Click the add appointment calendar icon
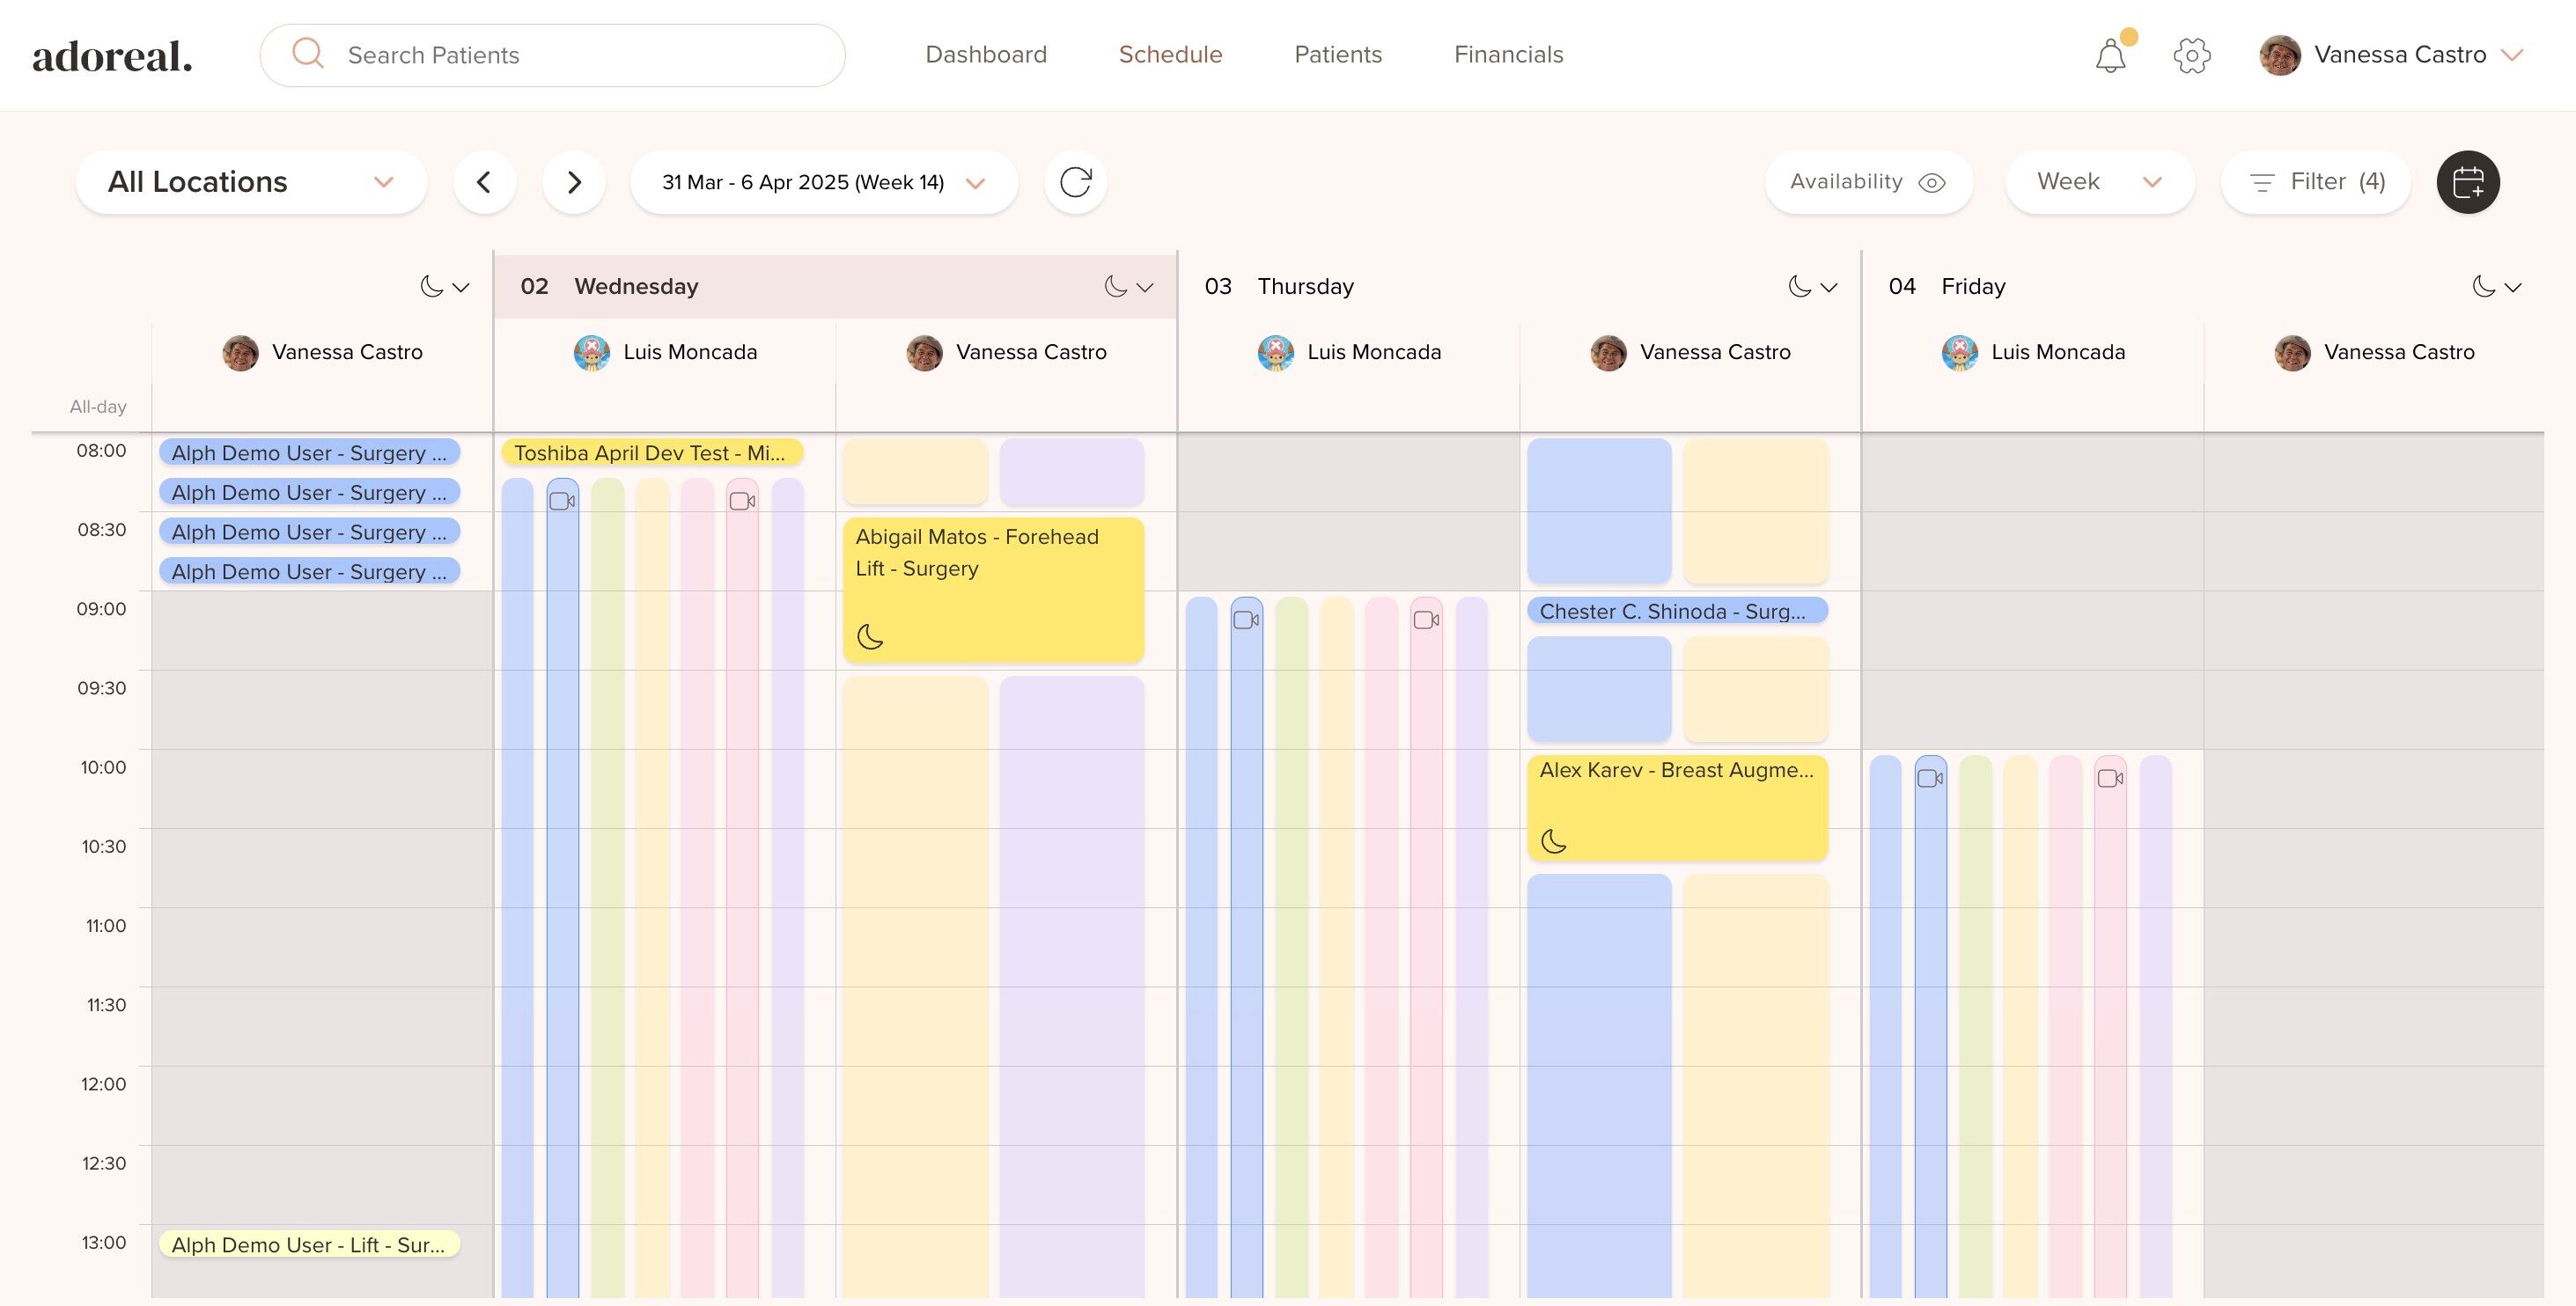 click(2467, 182)
